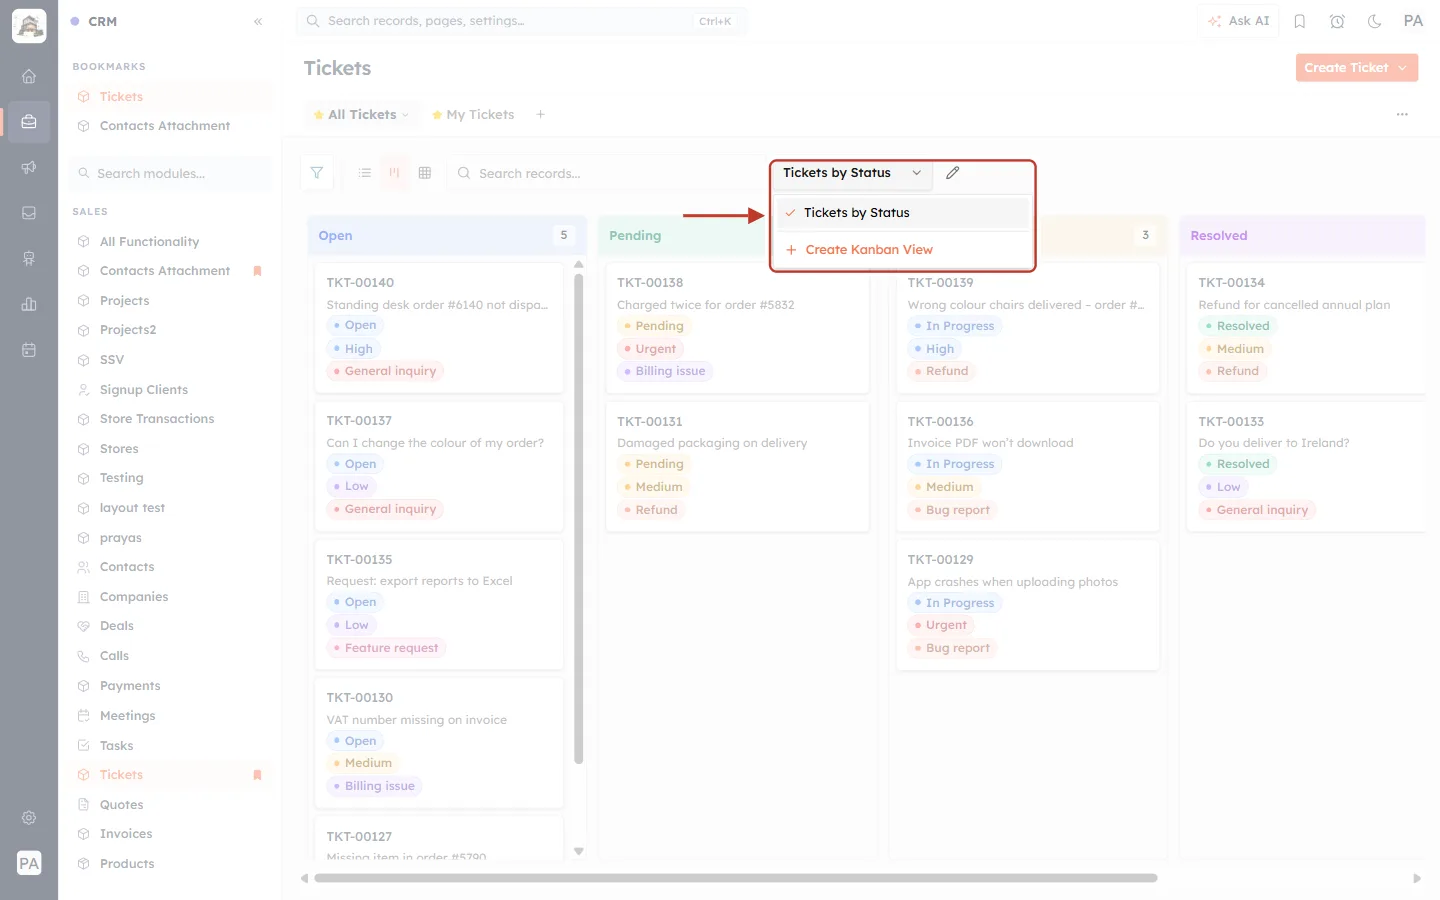Toggle the bookmark on Sales Contacts Attachment

257,271
